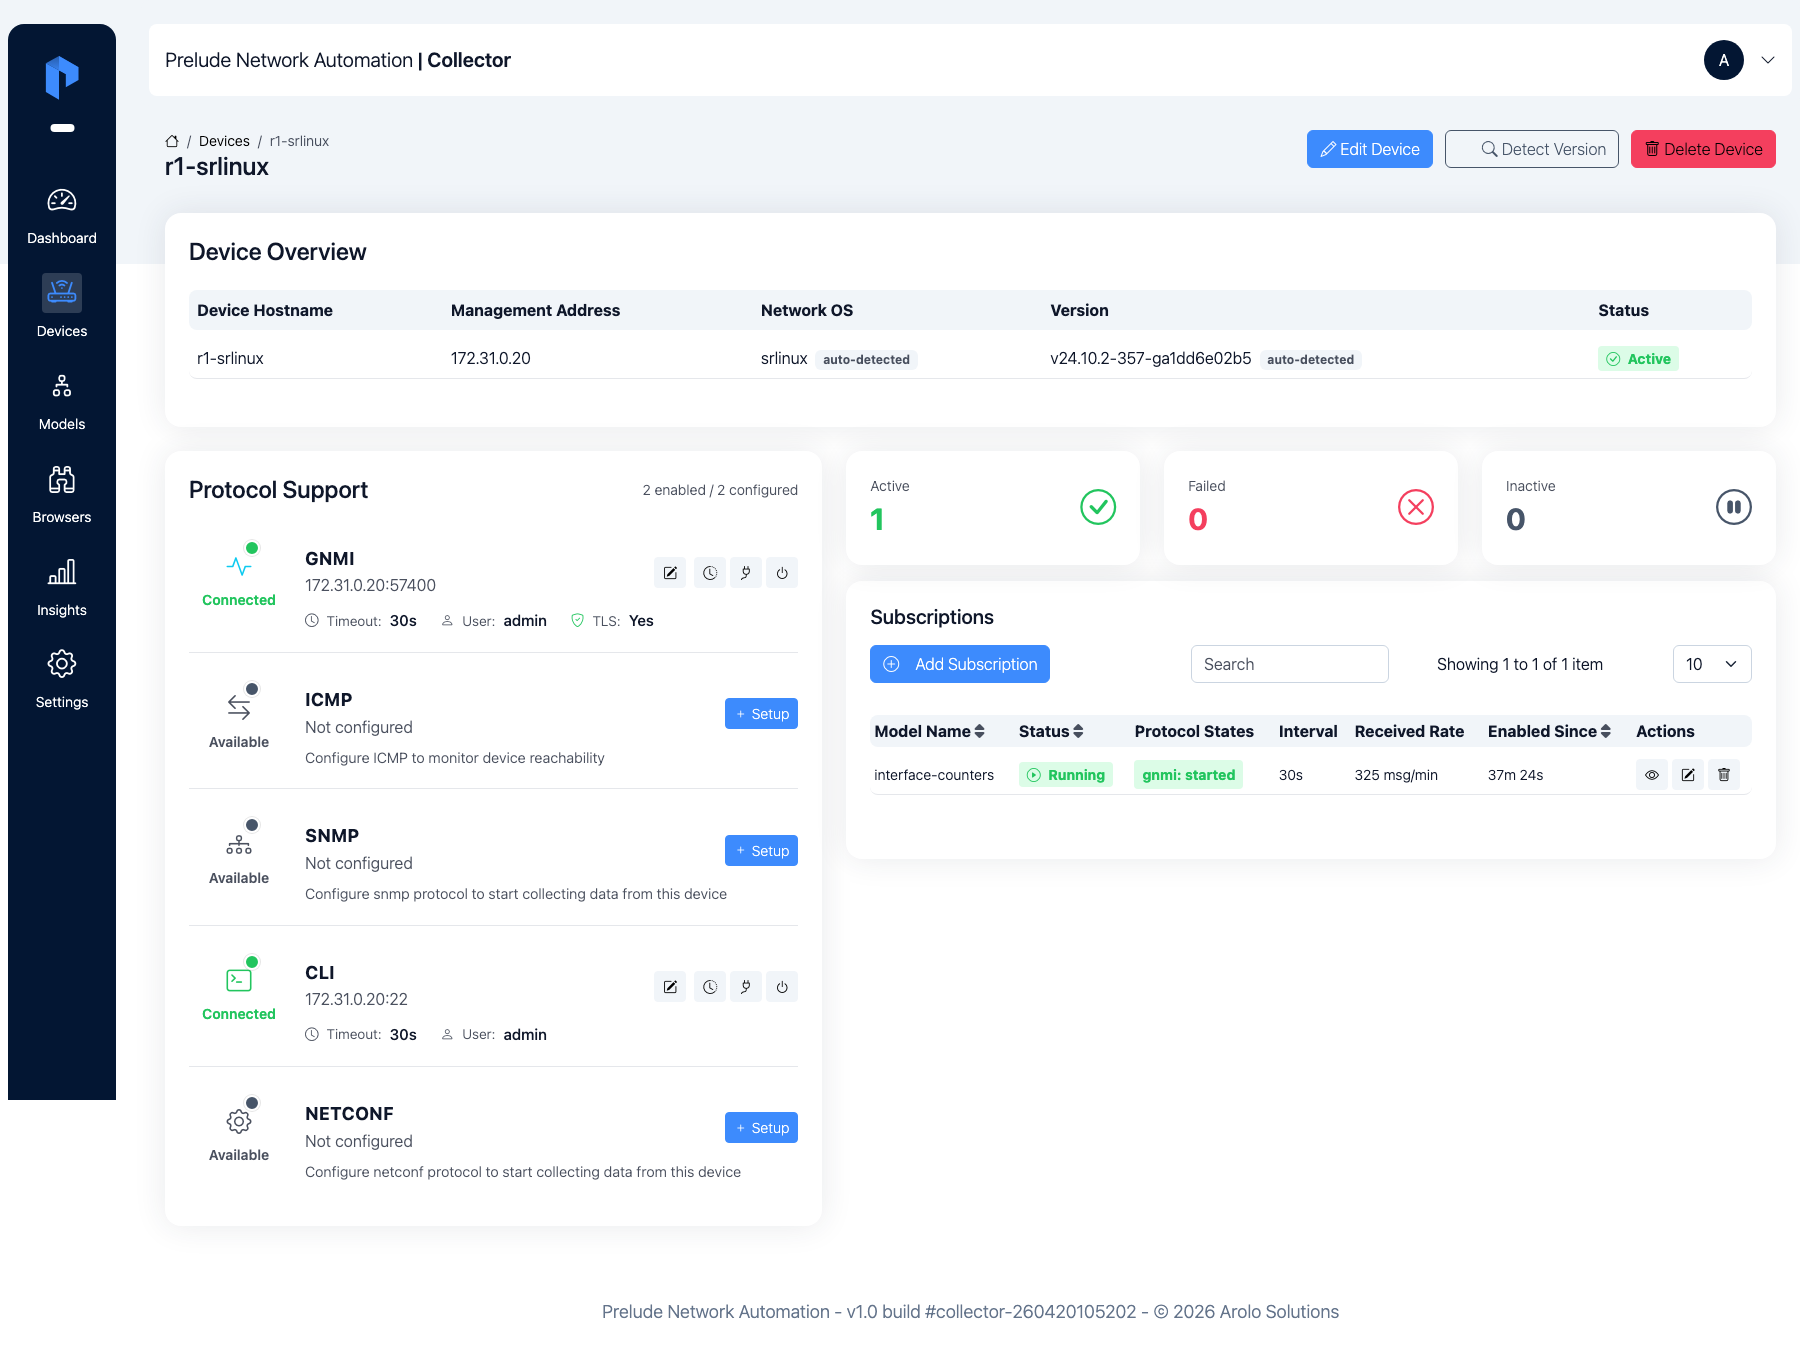1800x1349 pixels.
Task: Click the version v24.10.2-357-ga1dd6e02b5 text
Action: [1150, 358]
